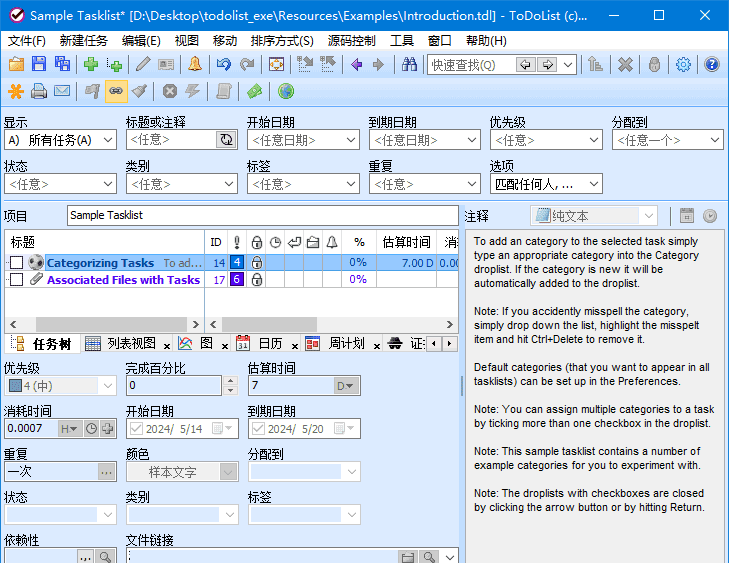Click task tree horizontal scrollbar thumb
Image resolution: width=729 pixels, height=563 pixels.
pyautogui.click(x=111, y=324)
